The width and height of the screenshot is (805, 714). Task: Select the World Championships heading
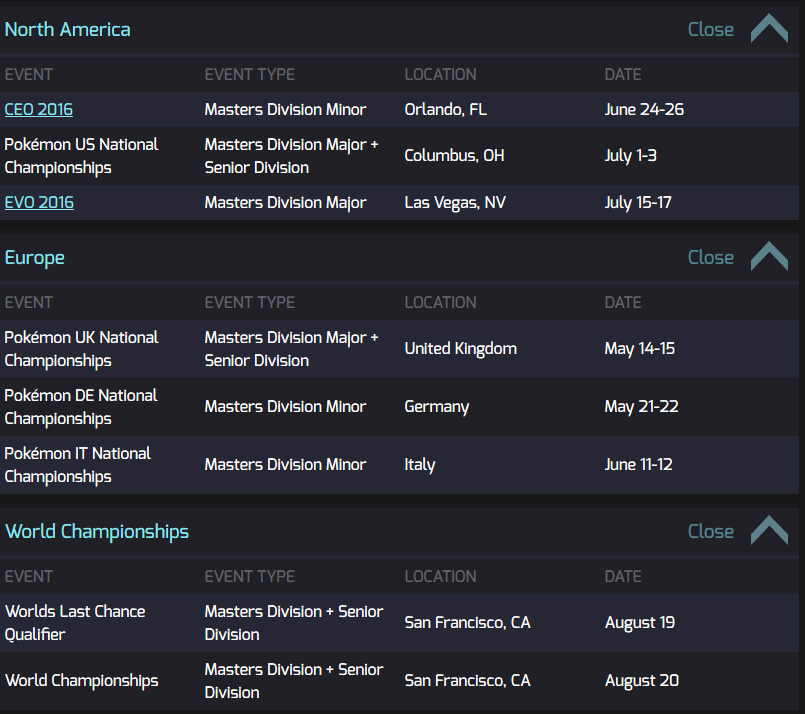(x=97, y=532)
